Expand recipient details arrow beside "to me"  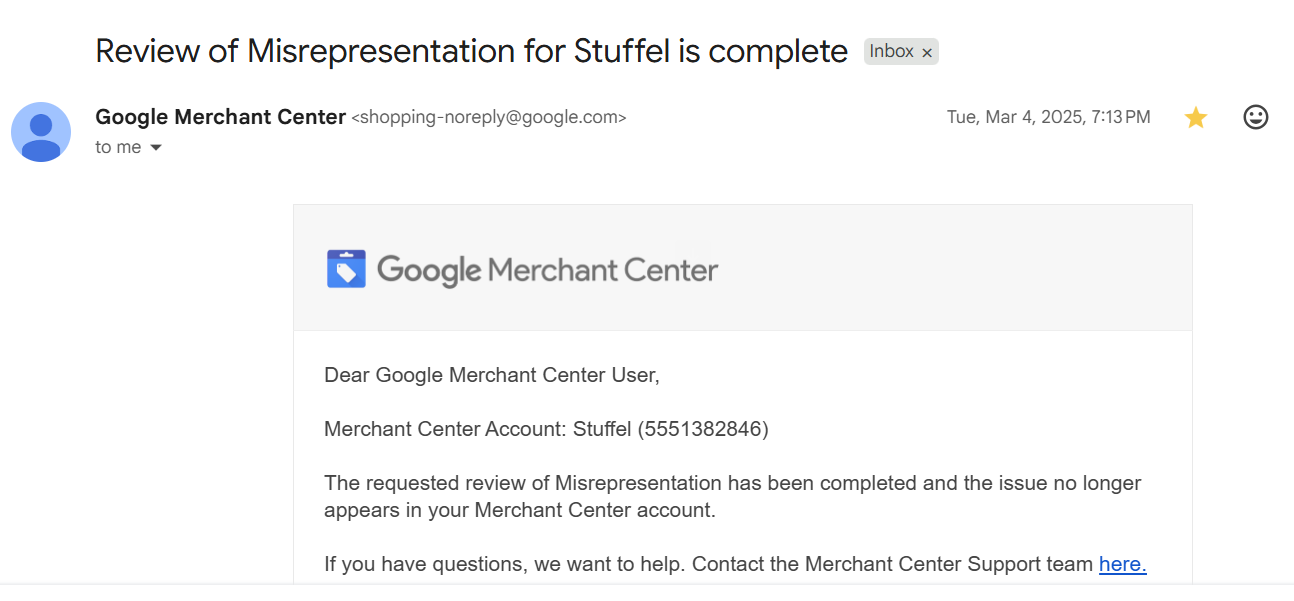click(155, 148)
